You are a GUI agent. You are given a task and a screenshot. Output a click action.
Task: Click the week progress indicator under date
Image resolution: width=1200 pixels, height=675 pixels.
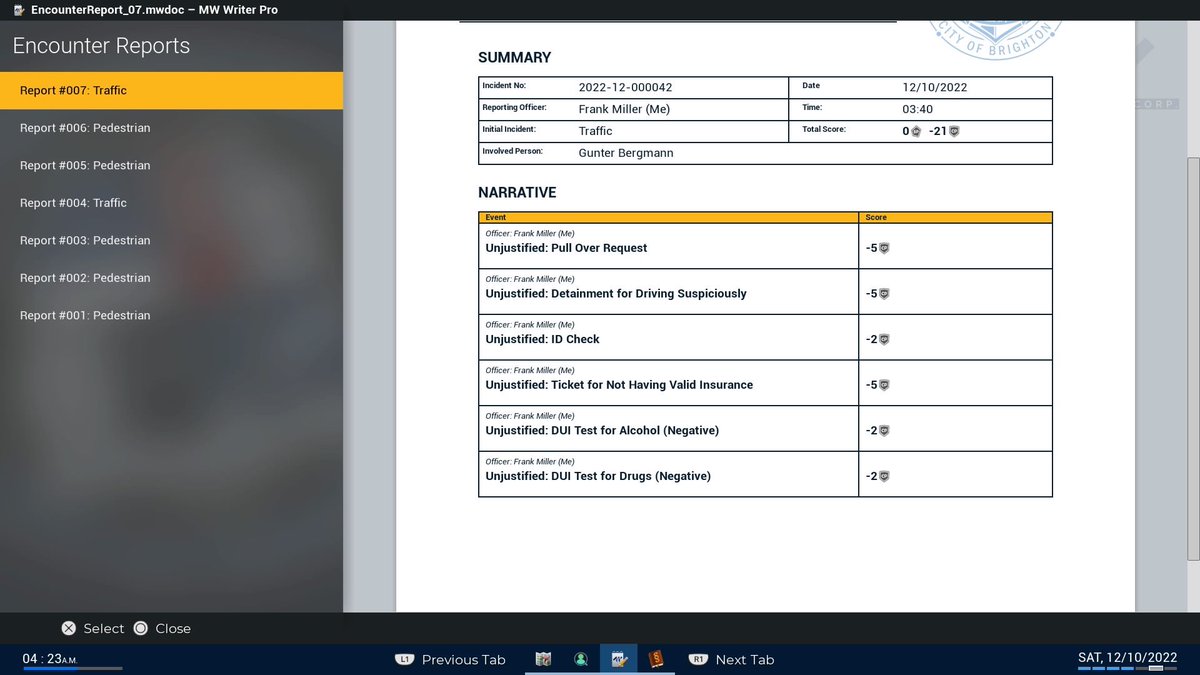tap(1126, 668)
